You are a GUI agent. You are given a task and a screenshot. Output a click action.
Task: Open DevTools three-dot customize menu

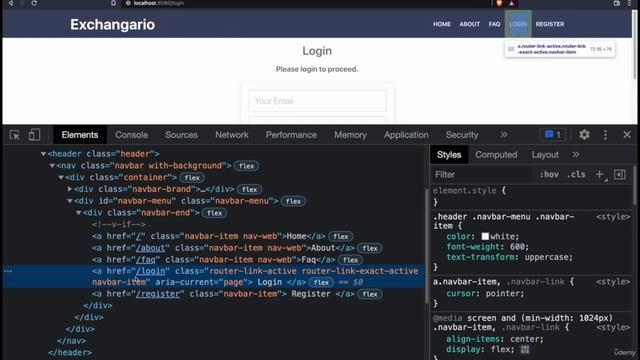[x=605, y=135]
